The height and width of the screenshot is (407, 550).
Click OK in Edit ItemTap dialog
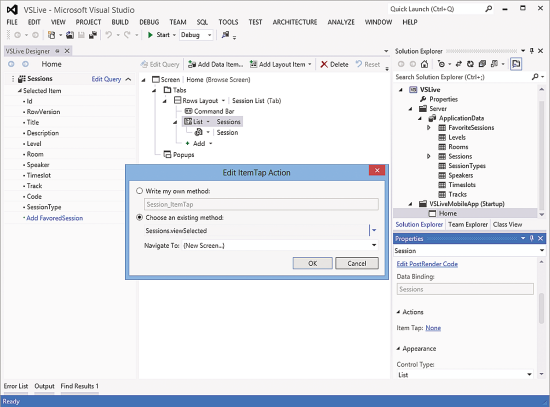(x=313, y=263)
